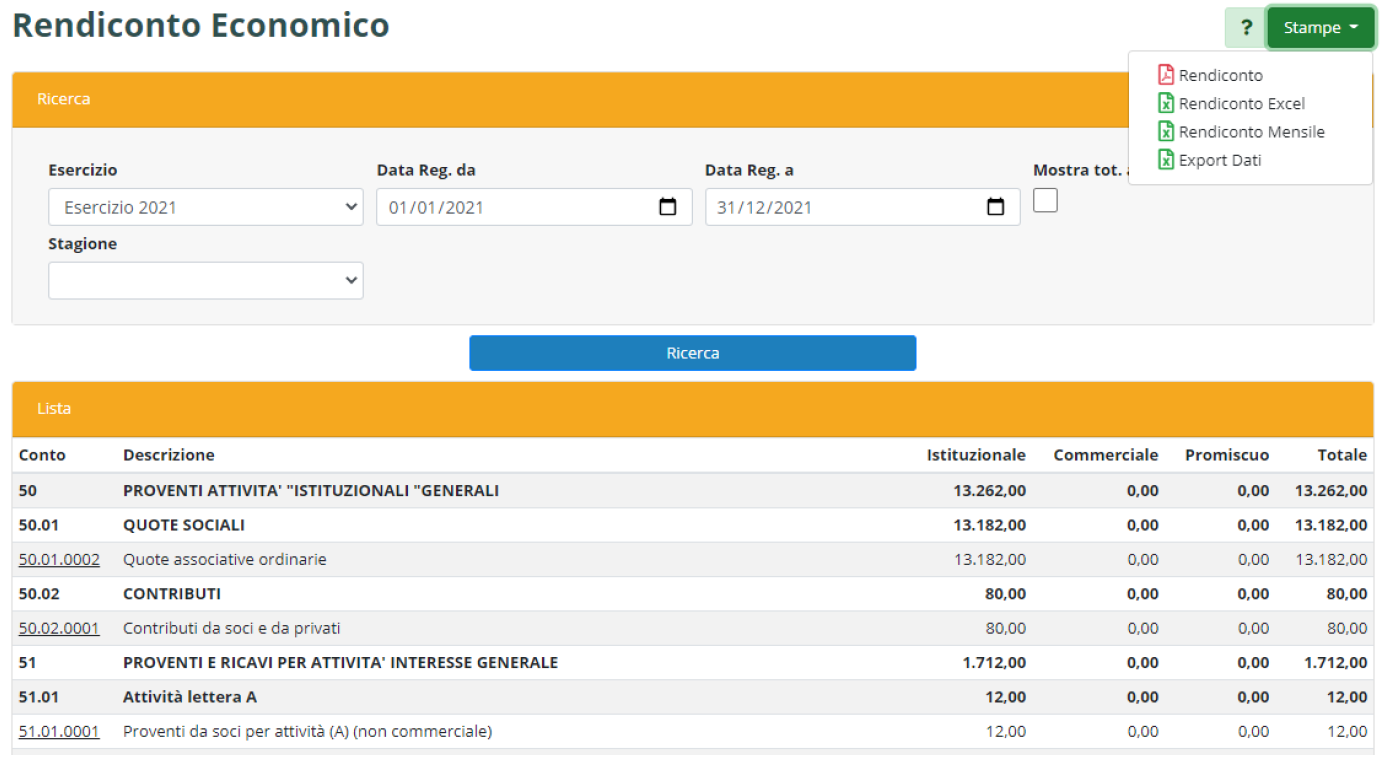Collapse the Stampe dropdown menu

[x=1320, y=28]
